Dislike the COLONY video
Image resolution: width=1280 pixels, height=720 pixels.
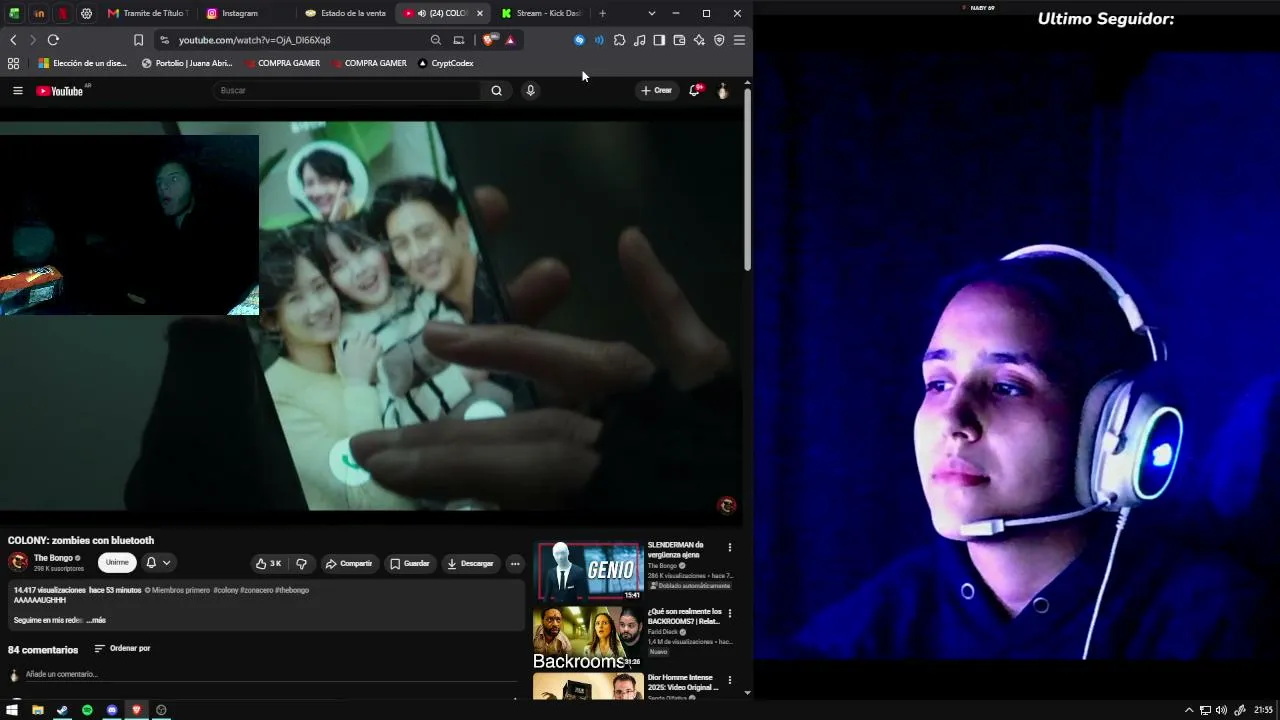[x=301, y=564]
